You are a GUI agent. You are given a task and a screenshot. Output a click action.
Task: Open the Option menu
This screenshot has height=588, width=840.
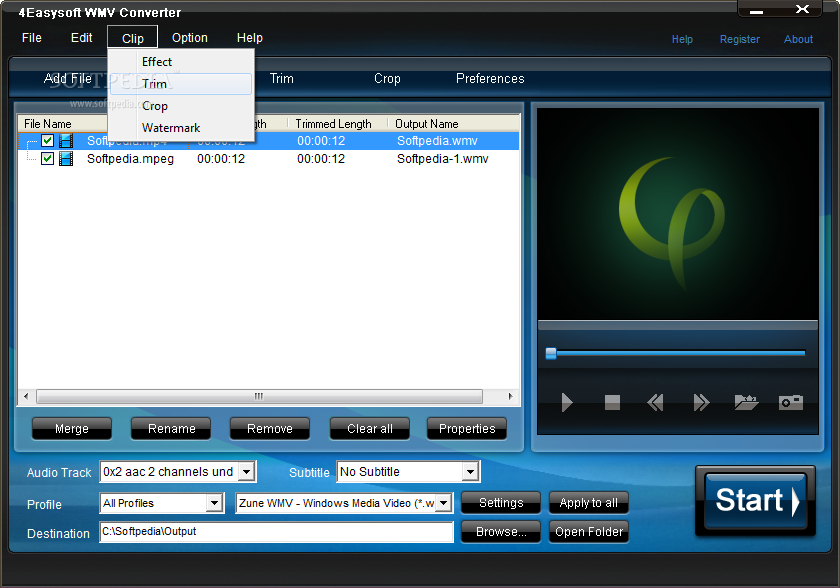pyautogui.click(x=190, y=38)
